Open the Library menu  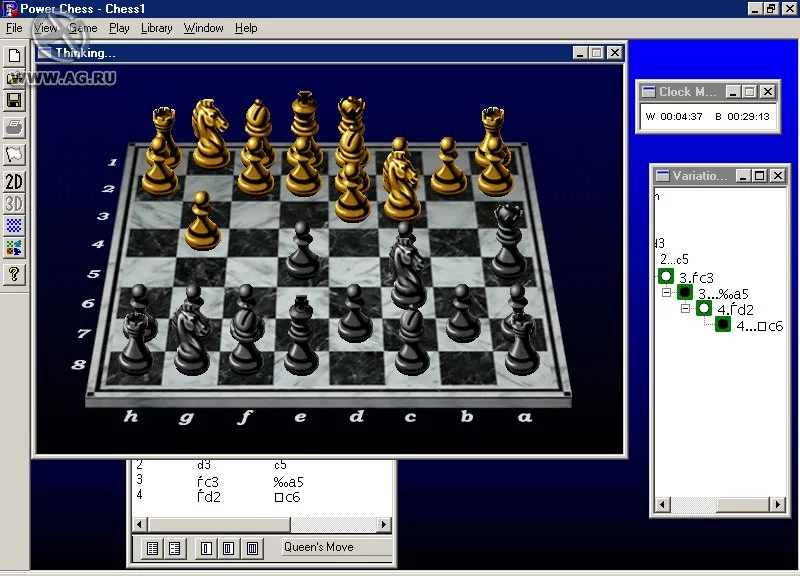156,28
